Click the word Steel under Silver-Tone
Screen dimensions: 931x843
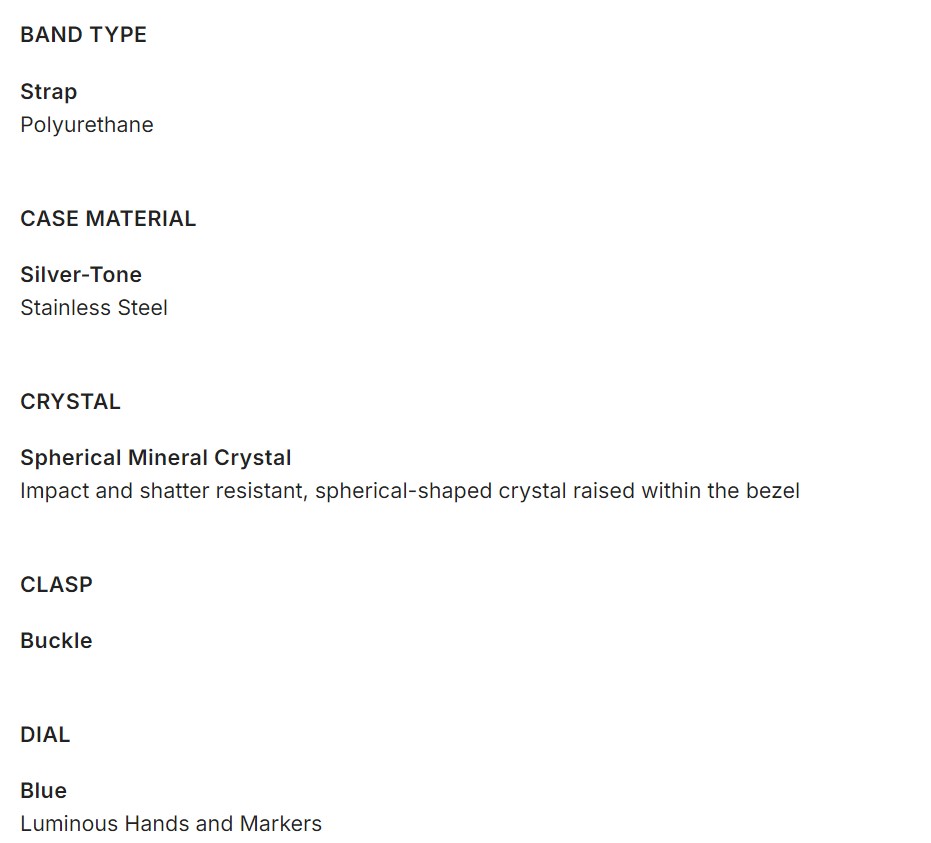click(143, 308)
